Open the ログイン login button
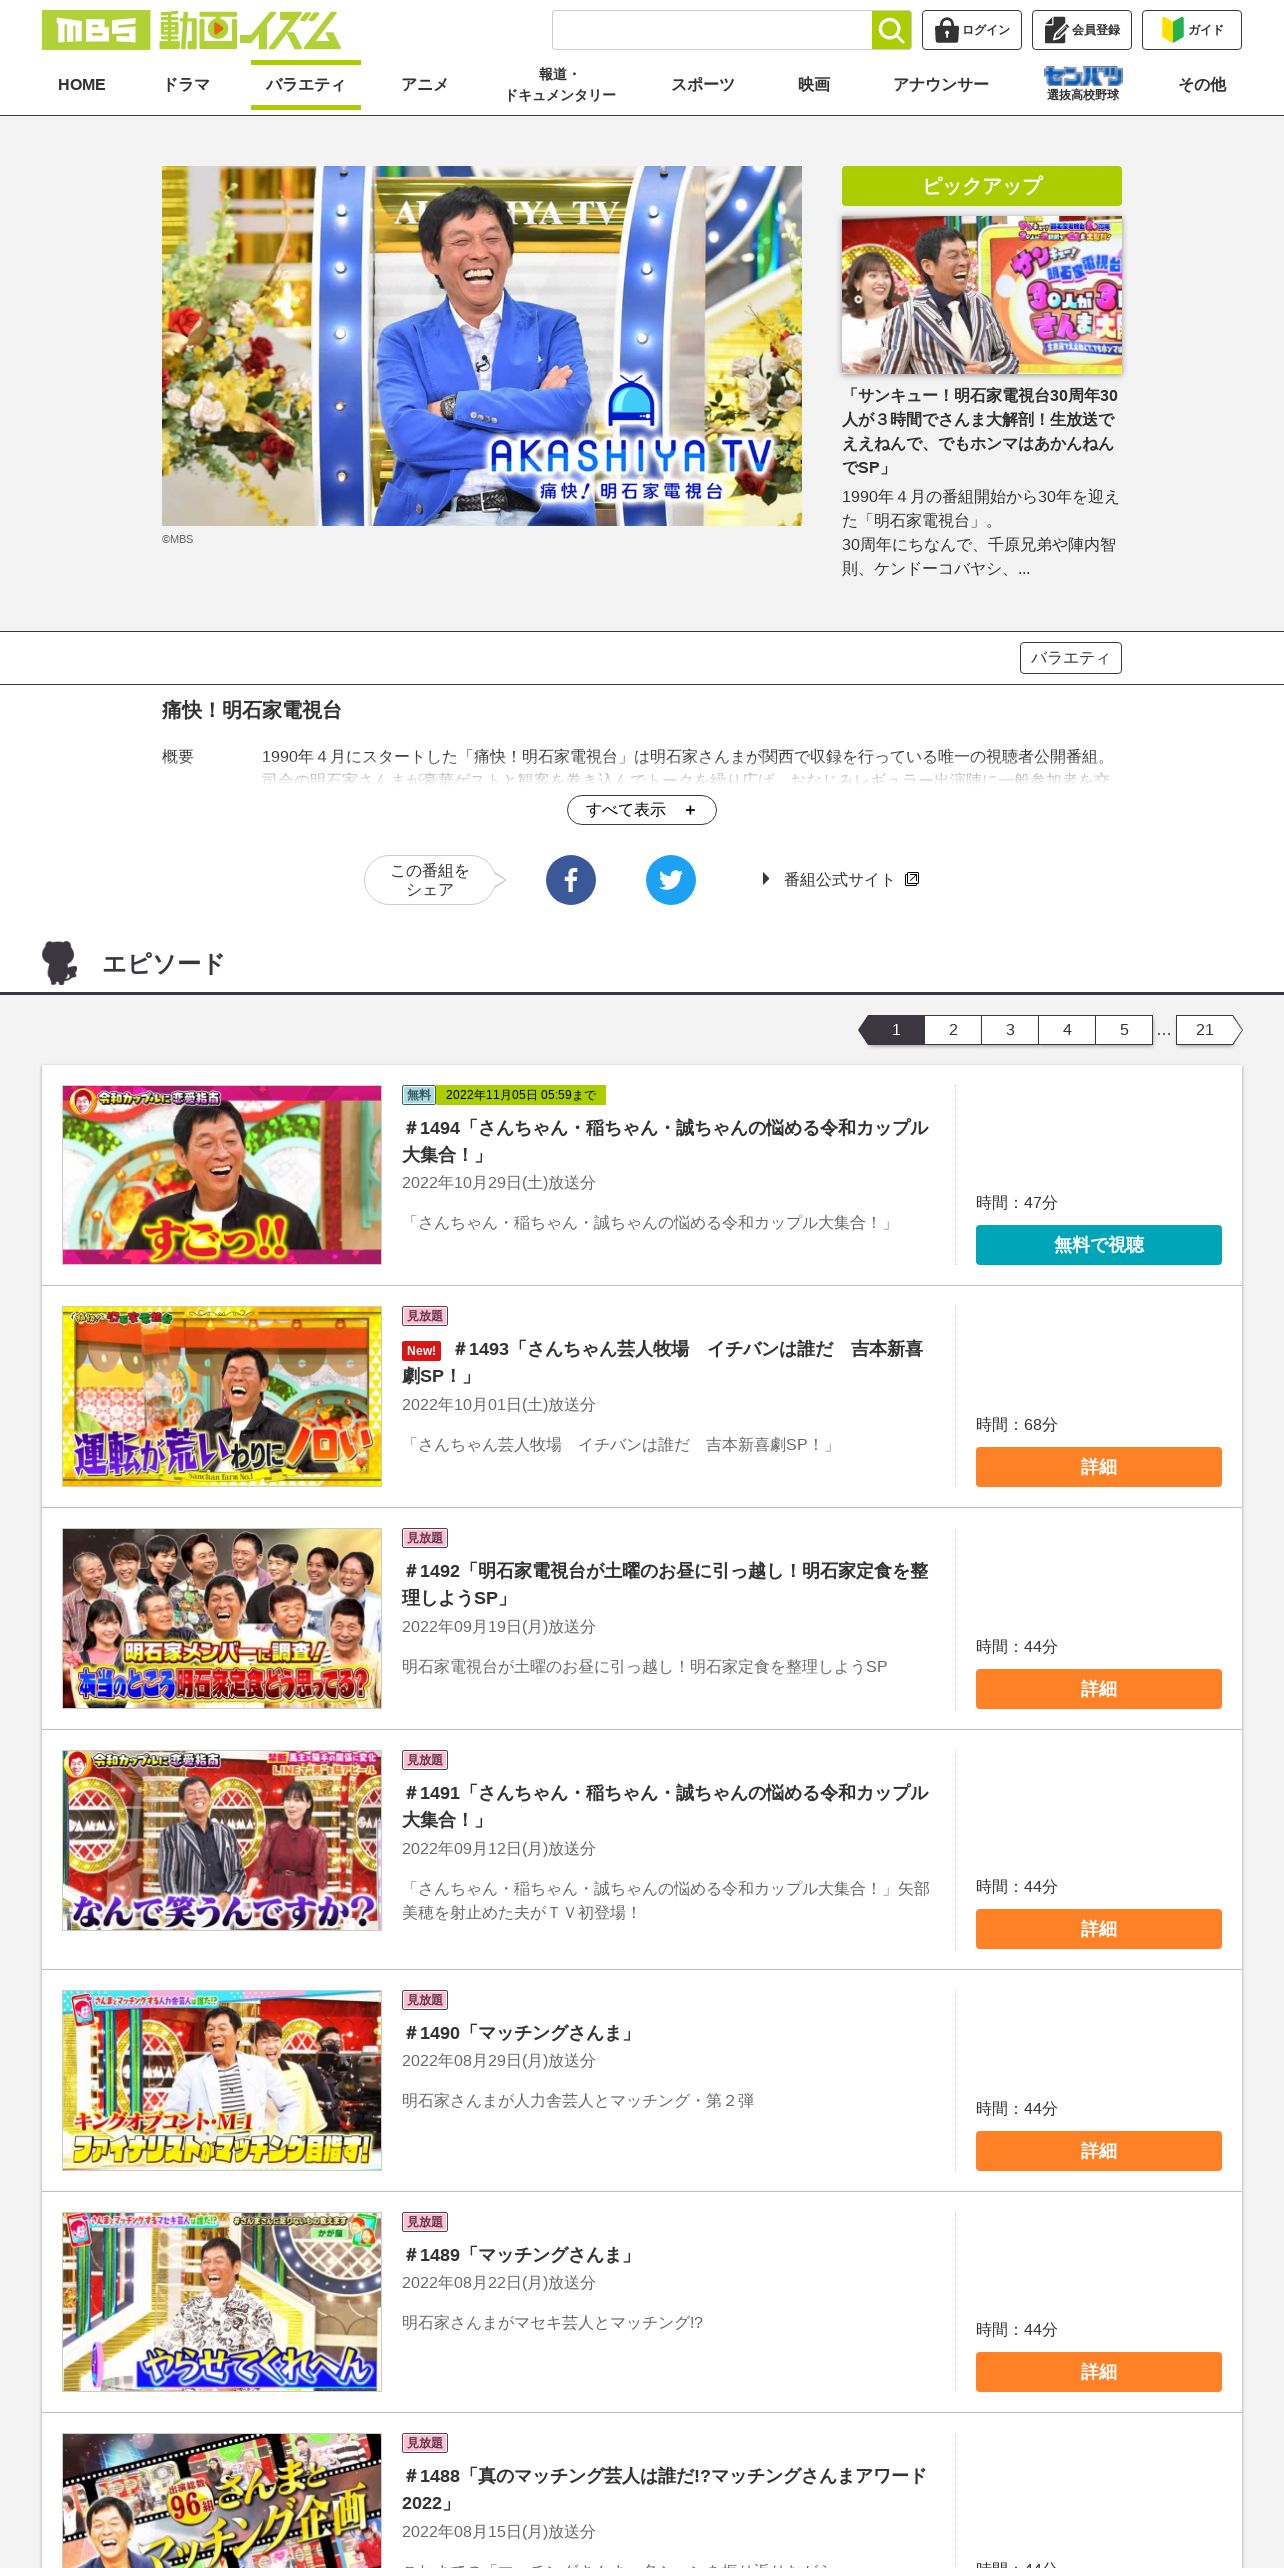Viewport: 1284px width, 2568px height. (x=971, y=30)
